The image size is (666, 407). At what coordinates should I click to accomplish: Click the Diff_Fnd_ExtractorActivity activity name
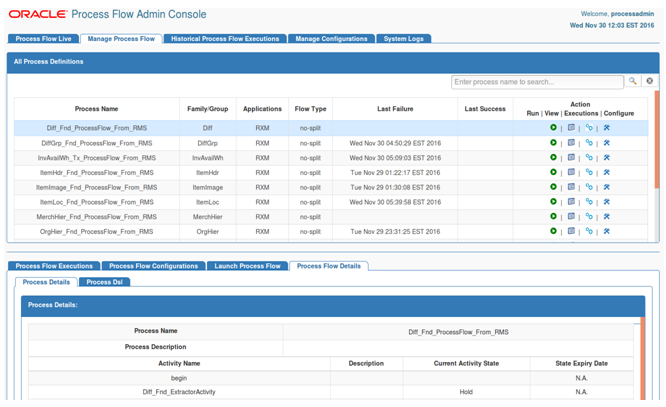click(x=179, y=392)
